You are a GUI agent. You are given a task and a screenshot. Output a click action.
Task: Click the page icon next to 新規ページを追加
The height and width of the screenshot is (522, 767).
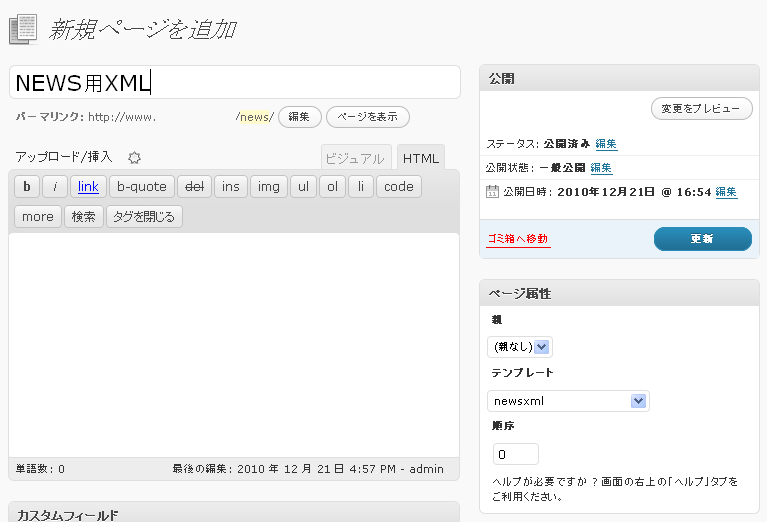coord(23,29)
